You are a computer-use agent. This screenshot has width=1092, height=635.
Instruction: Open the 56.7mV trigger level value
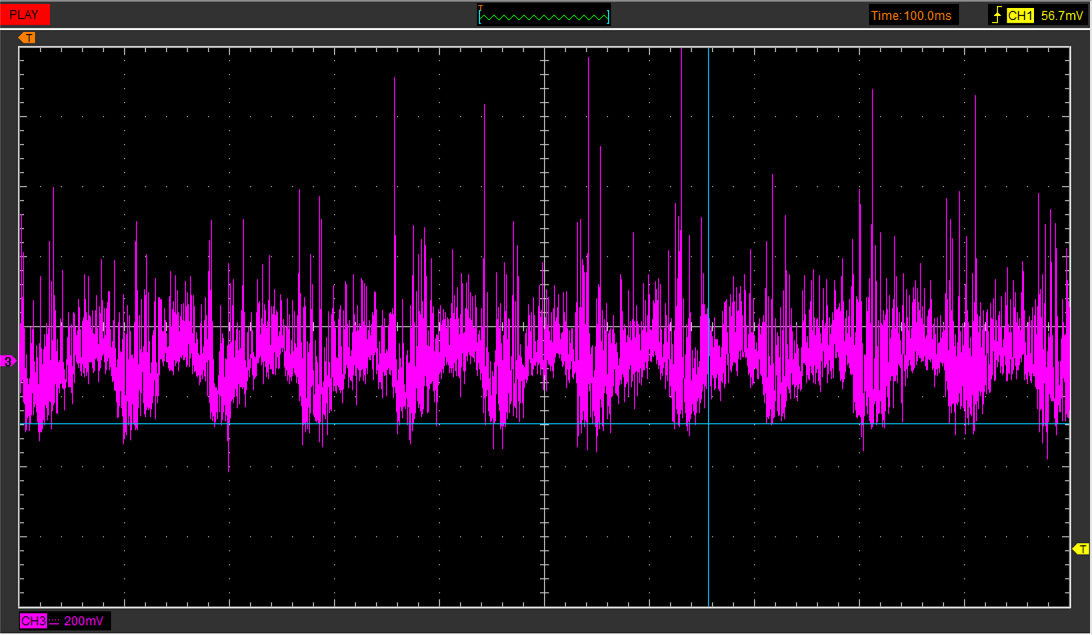[x=1062, y=15]
